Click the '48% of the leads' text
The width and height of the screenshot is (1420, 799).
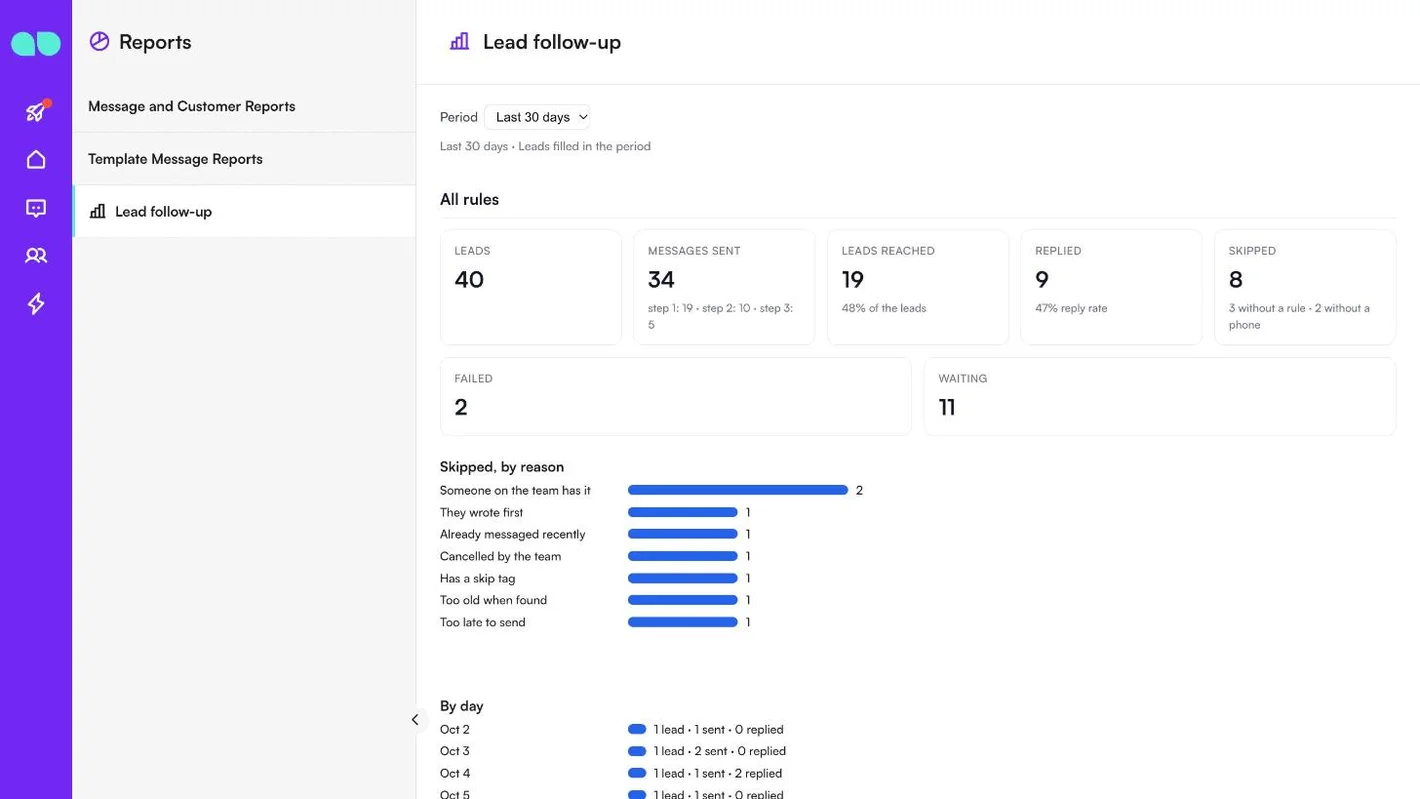[x=884, y=308]
